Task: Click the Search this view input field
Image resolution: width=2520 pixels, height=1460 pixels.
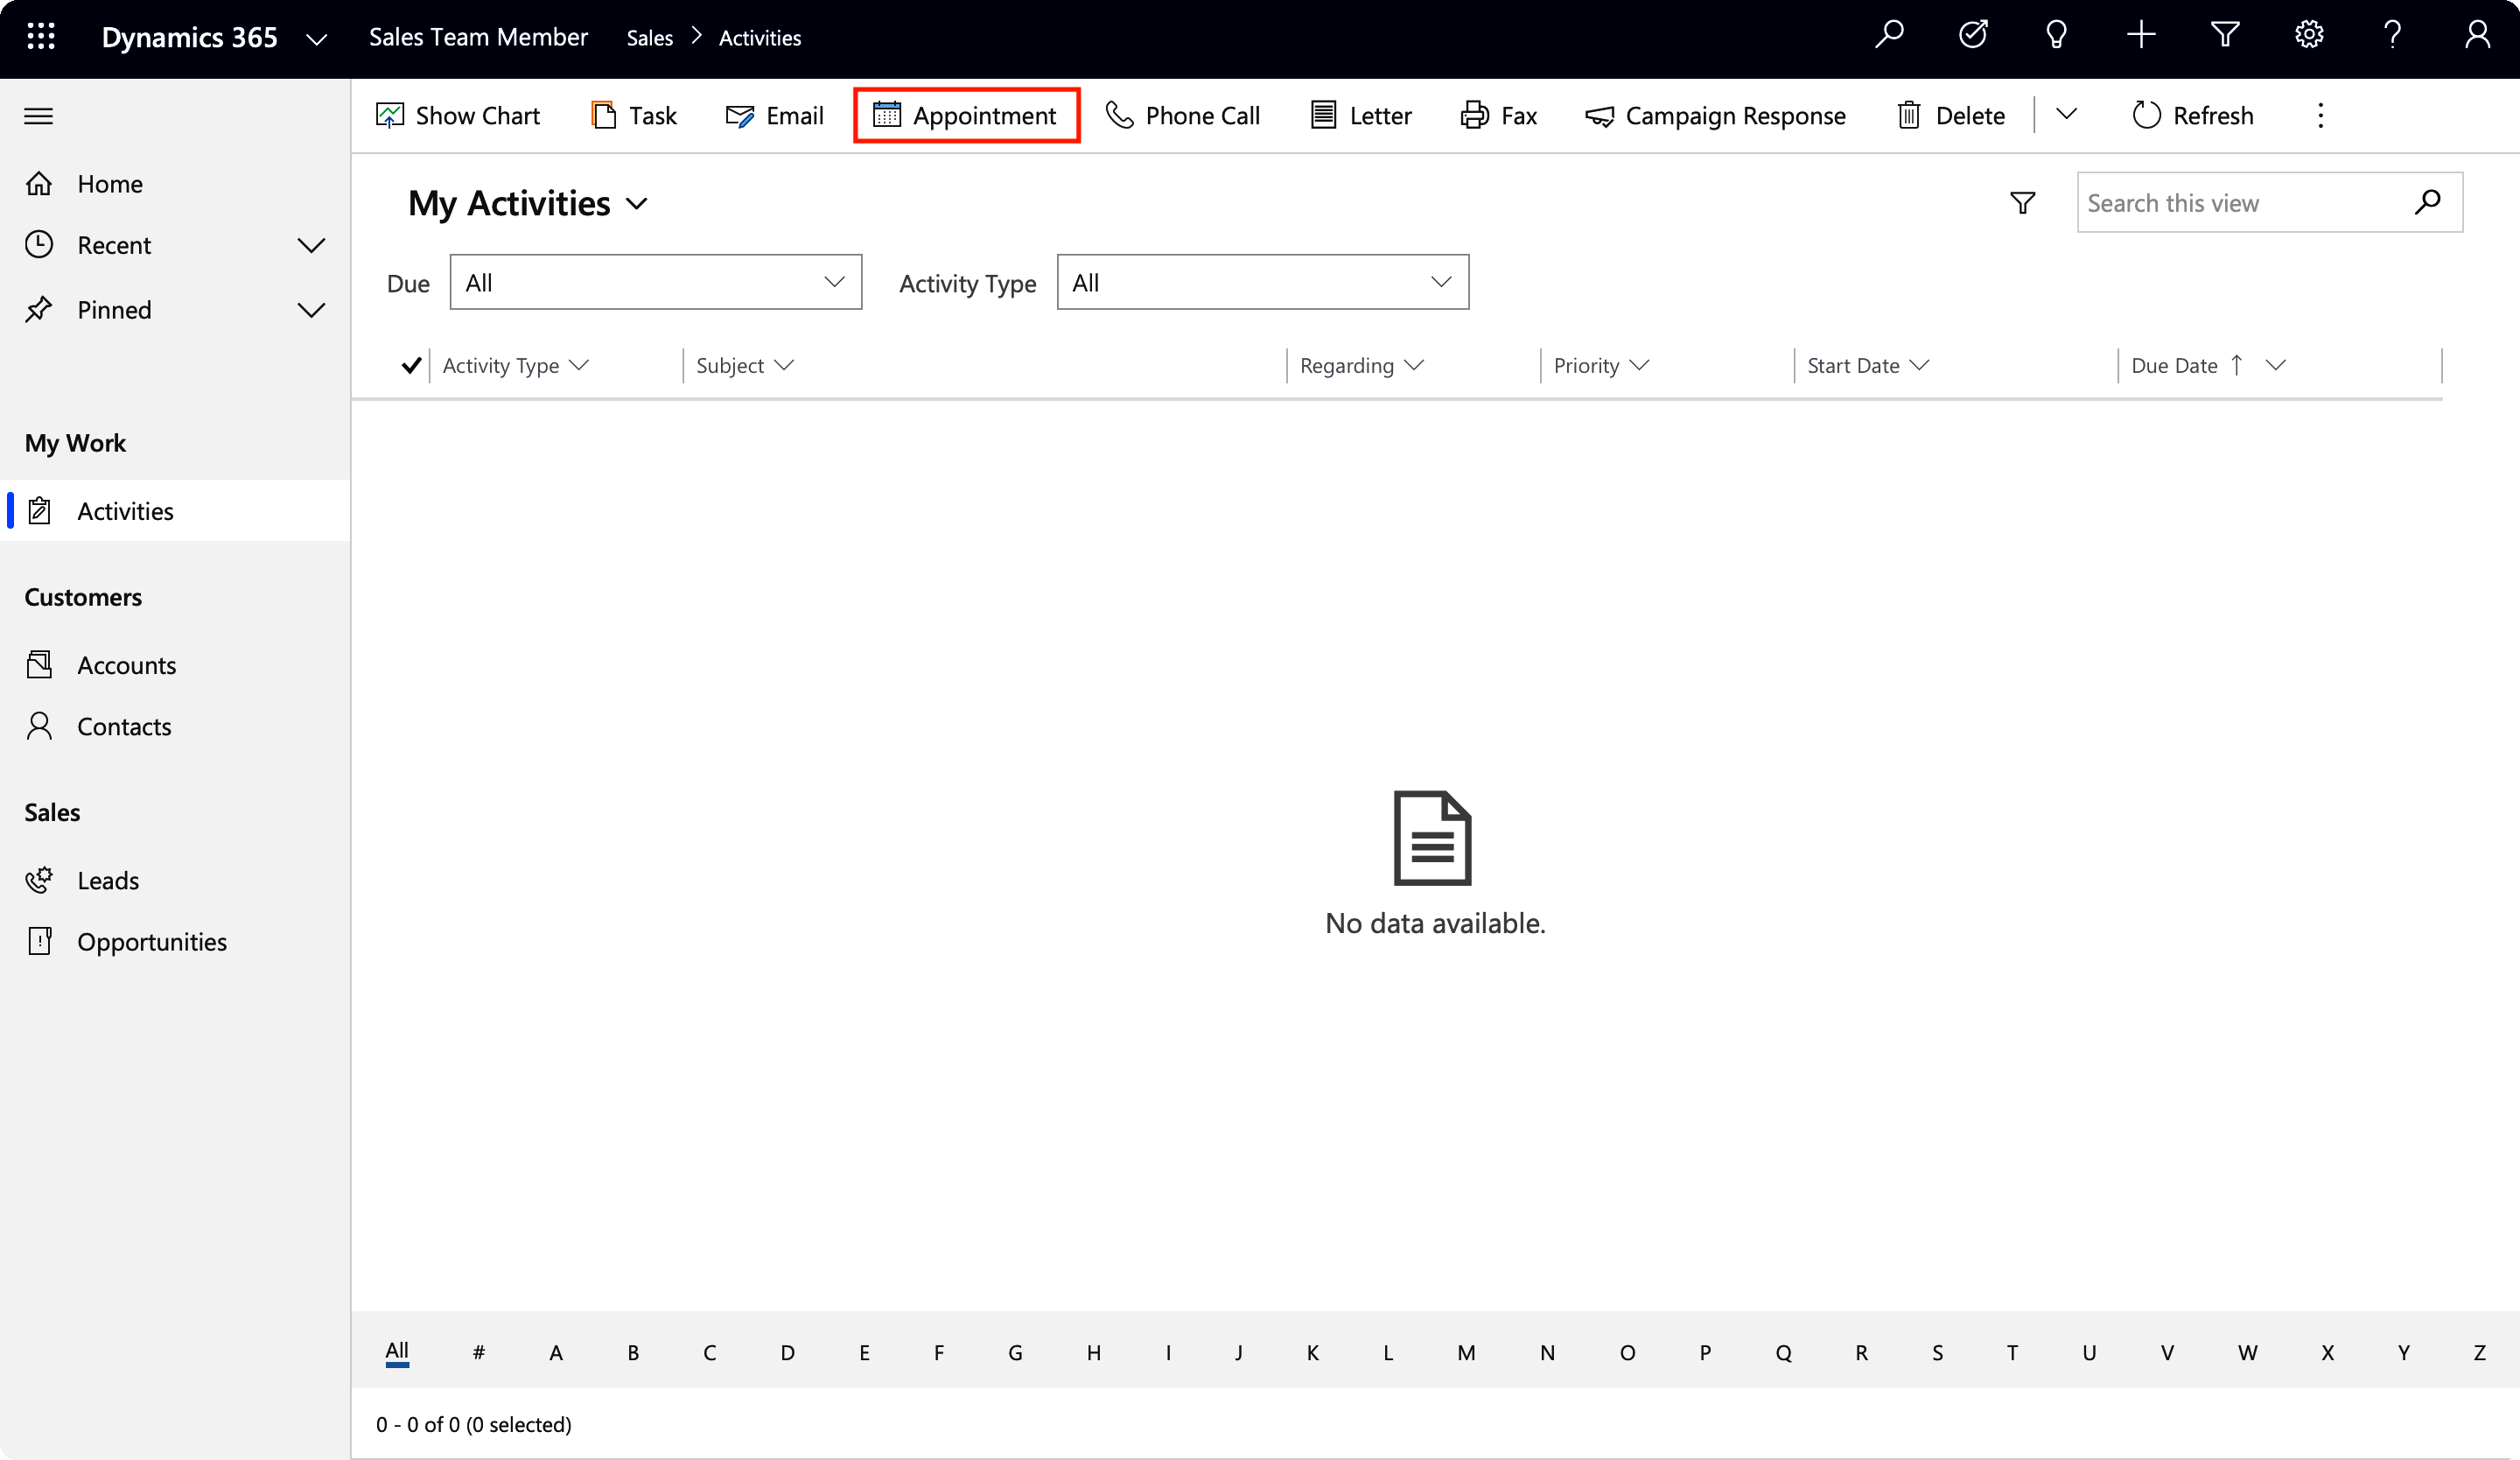Action: pos(2247,203)
